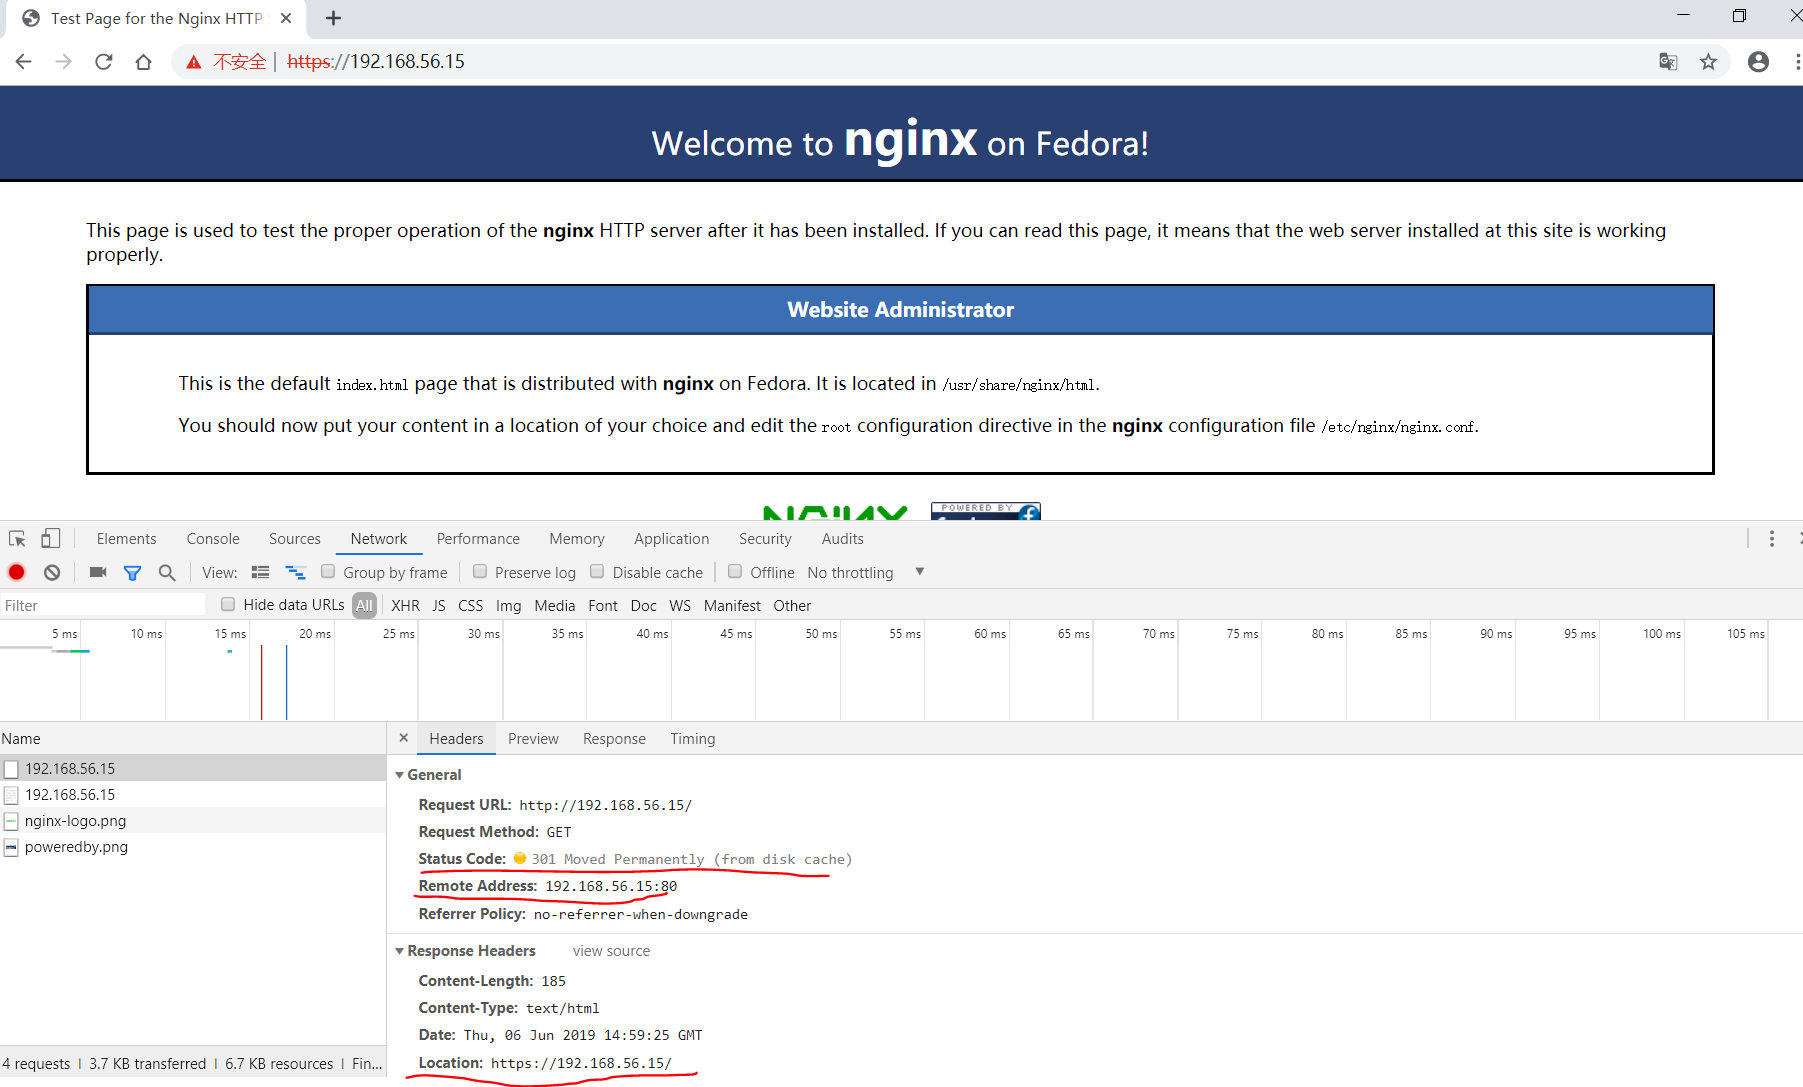Switch to the Memory panel
The width and height of the screenshot is (1803, 1087).
(577, 539)
